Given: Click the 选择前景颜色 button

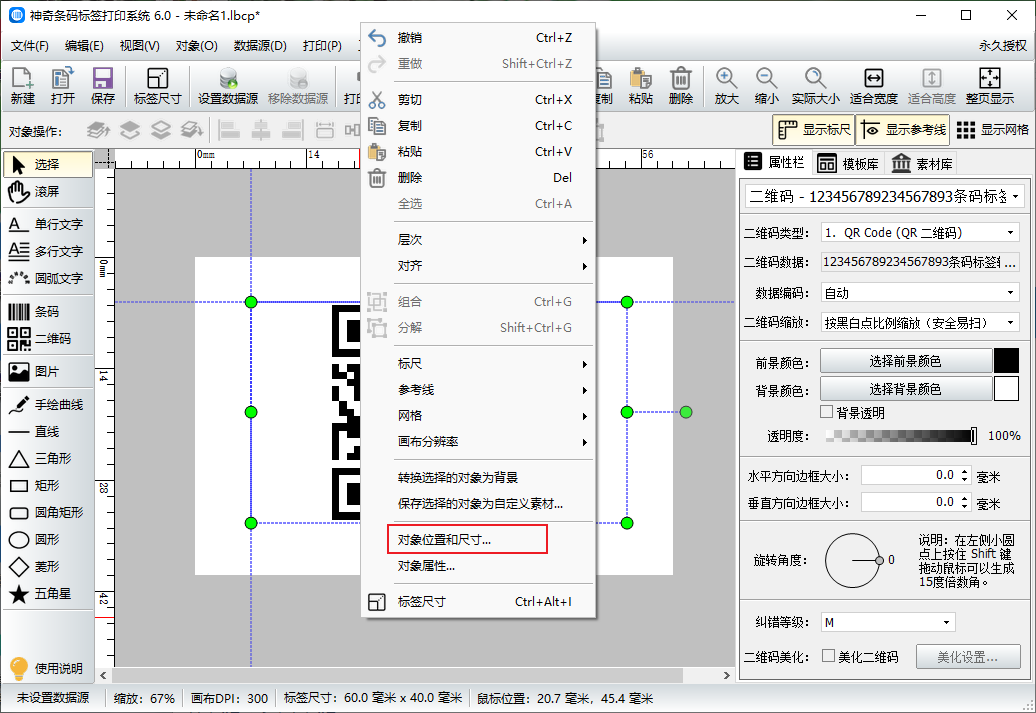Looking at the screenshot, I should click(x=906, y=361).
